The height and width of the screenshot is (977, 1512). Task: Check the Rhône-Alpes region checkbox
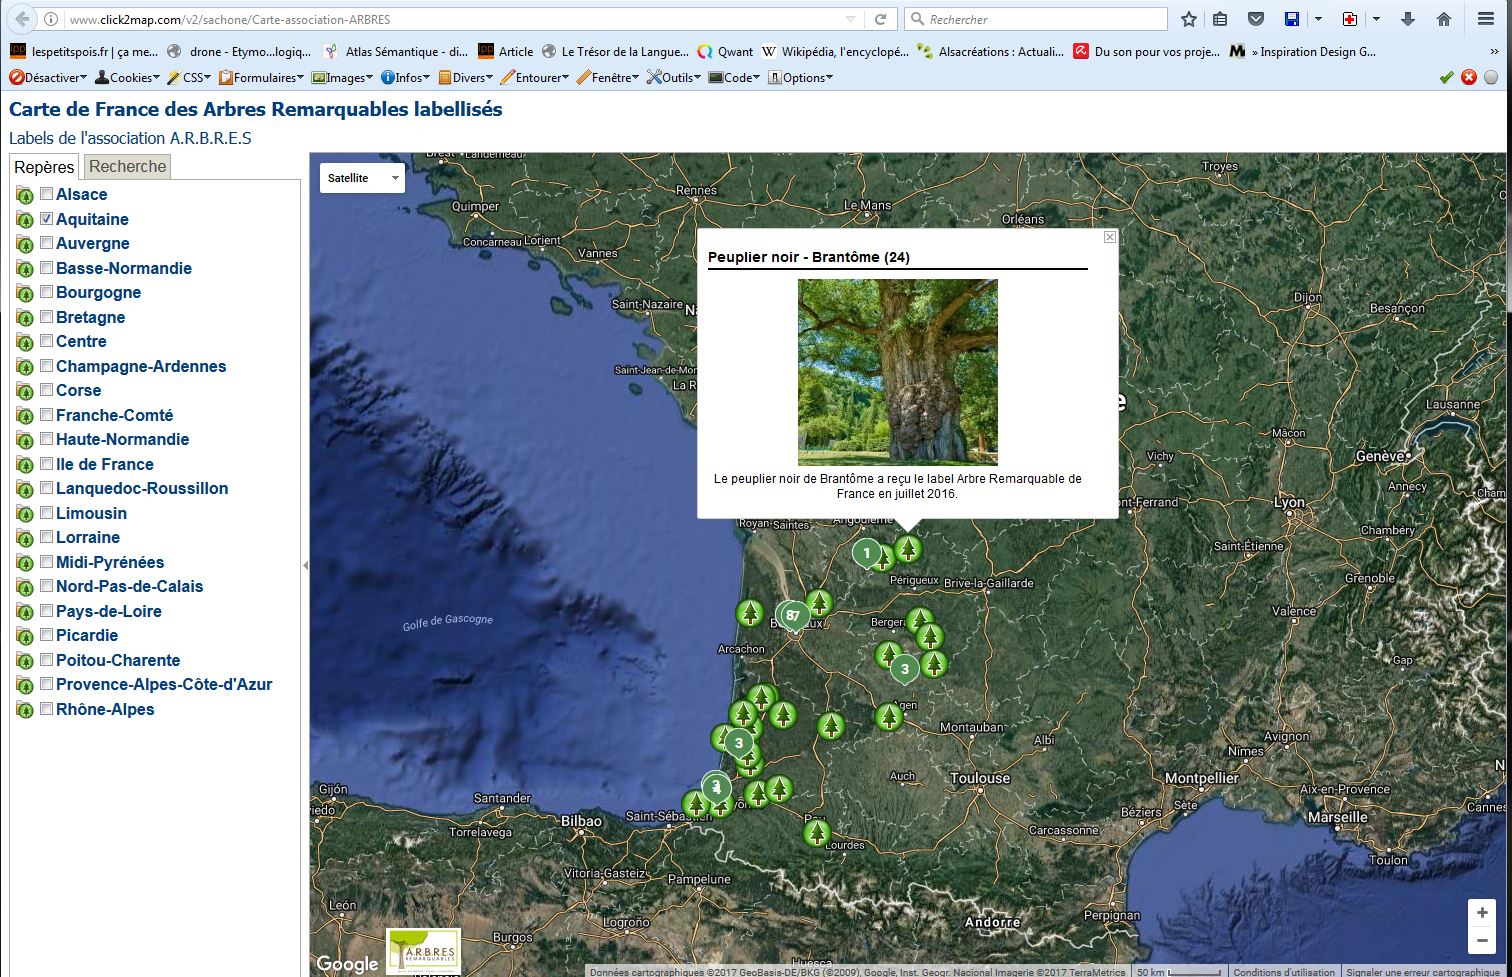tap(46, 708)
